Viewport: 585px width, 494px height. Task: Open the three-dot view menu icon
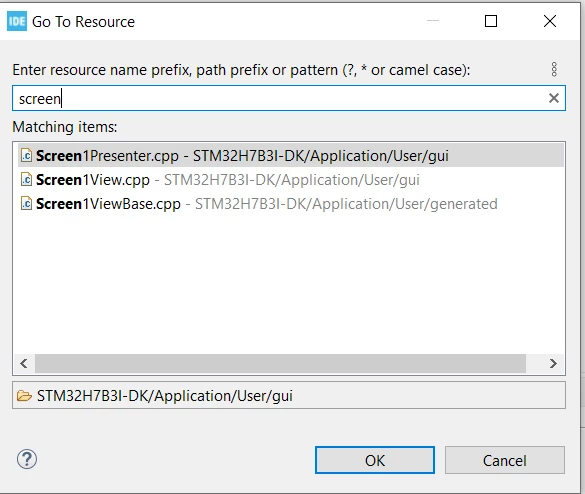(x=554, y=69)
